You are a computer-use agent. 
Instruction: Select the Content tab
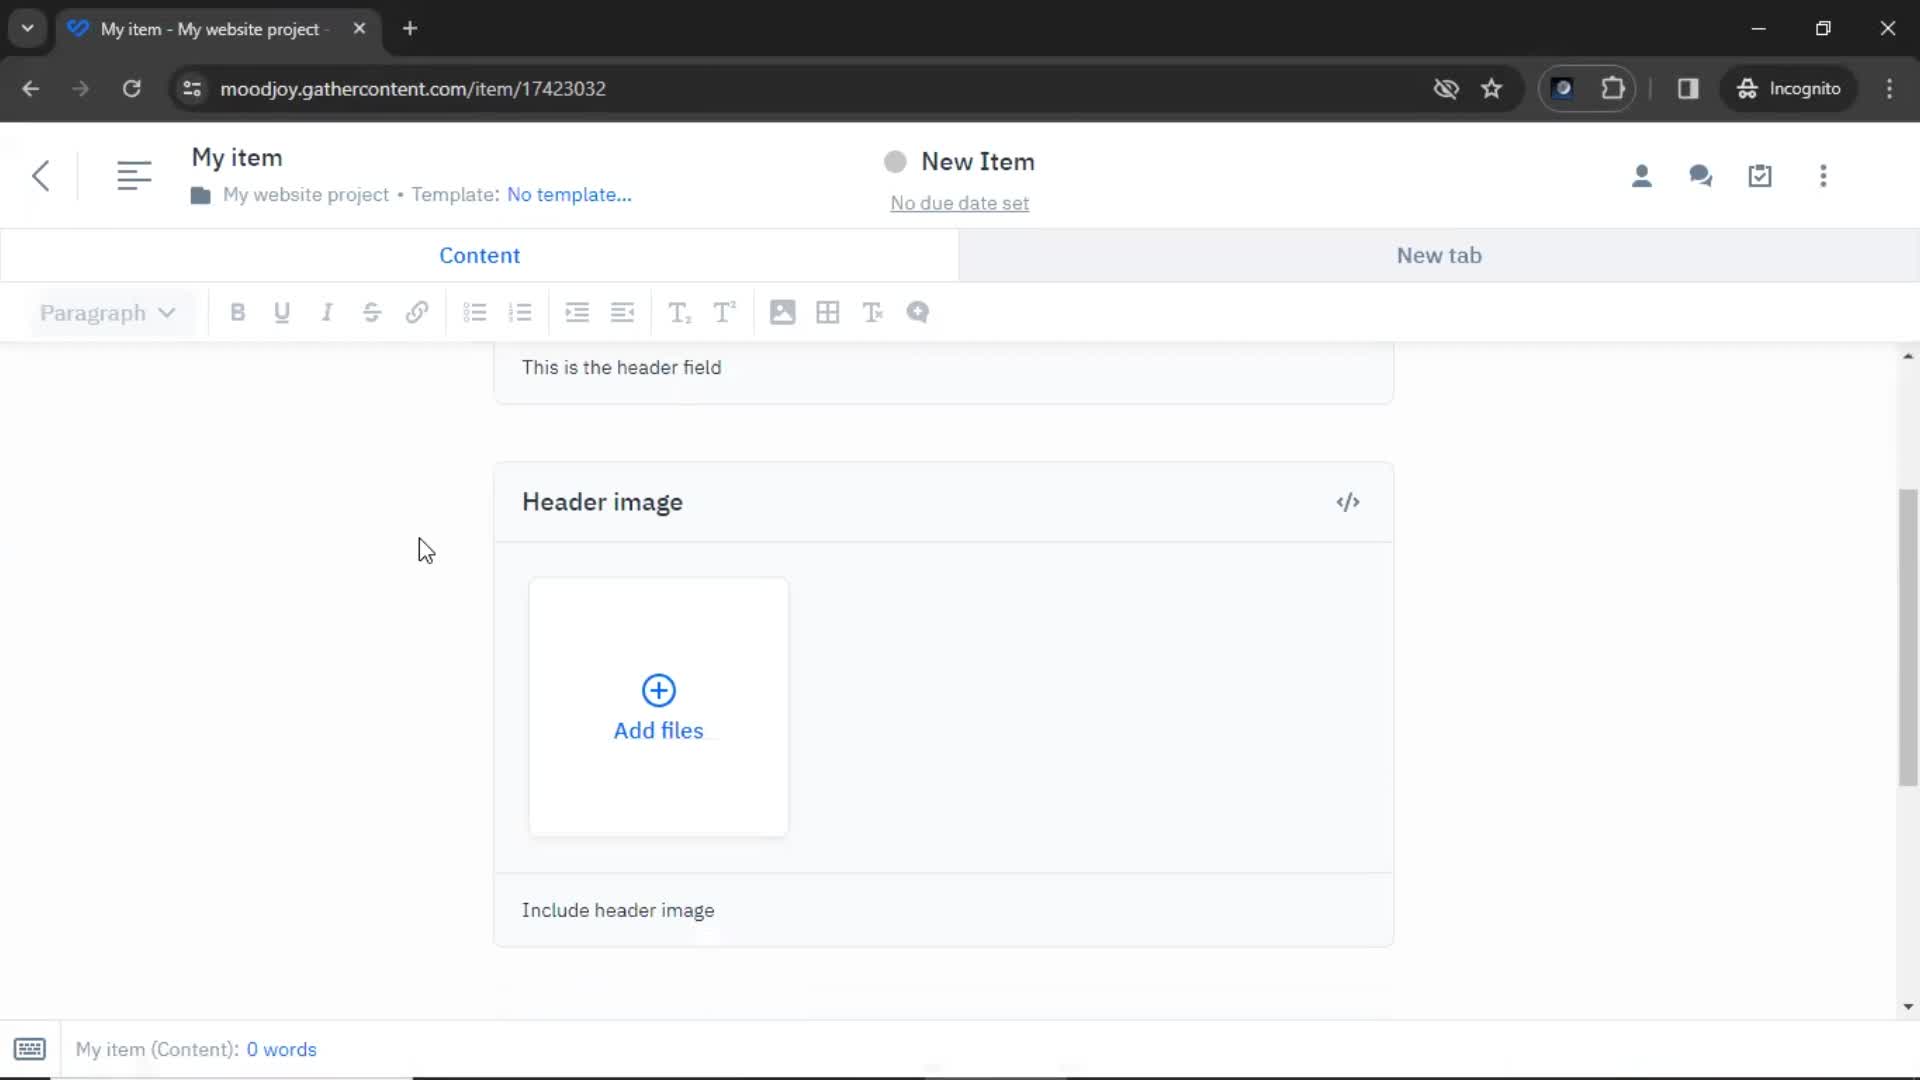tap(480, 256)
